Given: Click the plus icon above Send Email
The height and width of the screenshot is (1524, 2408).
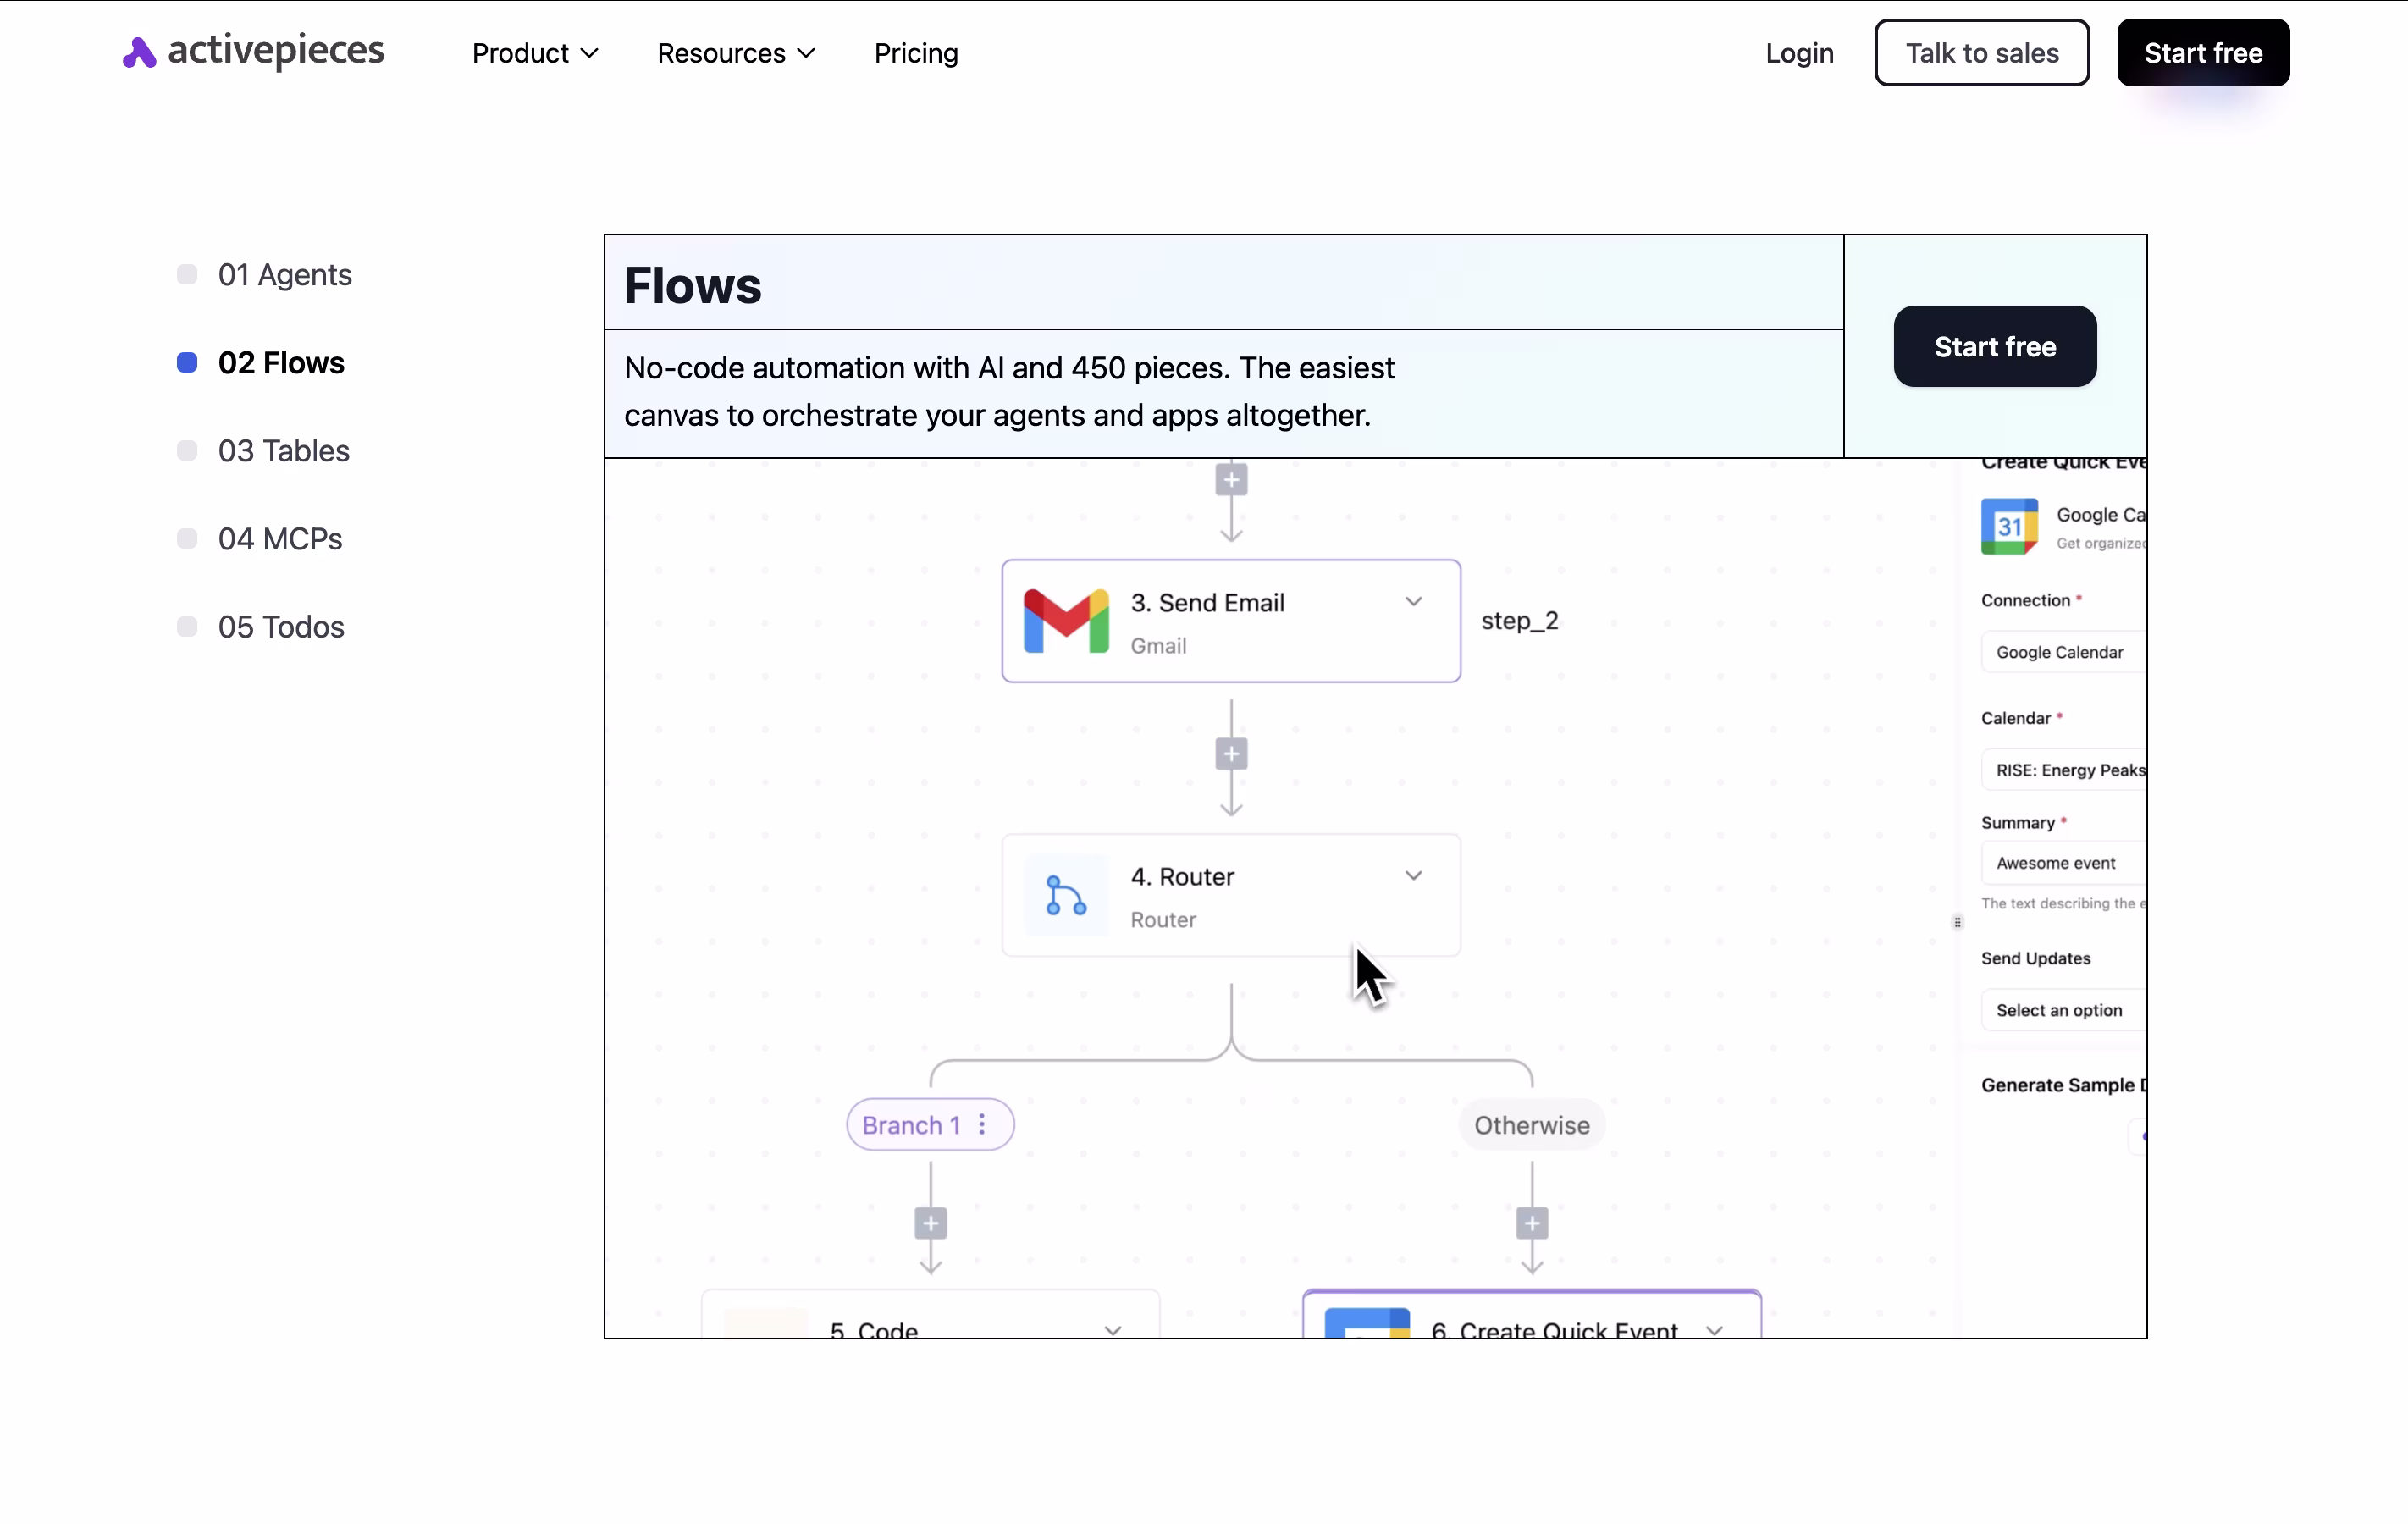Looking at the screenshot, I should click(x=1231, y=481).
